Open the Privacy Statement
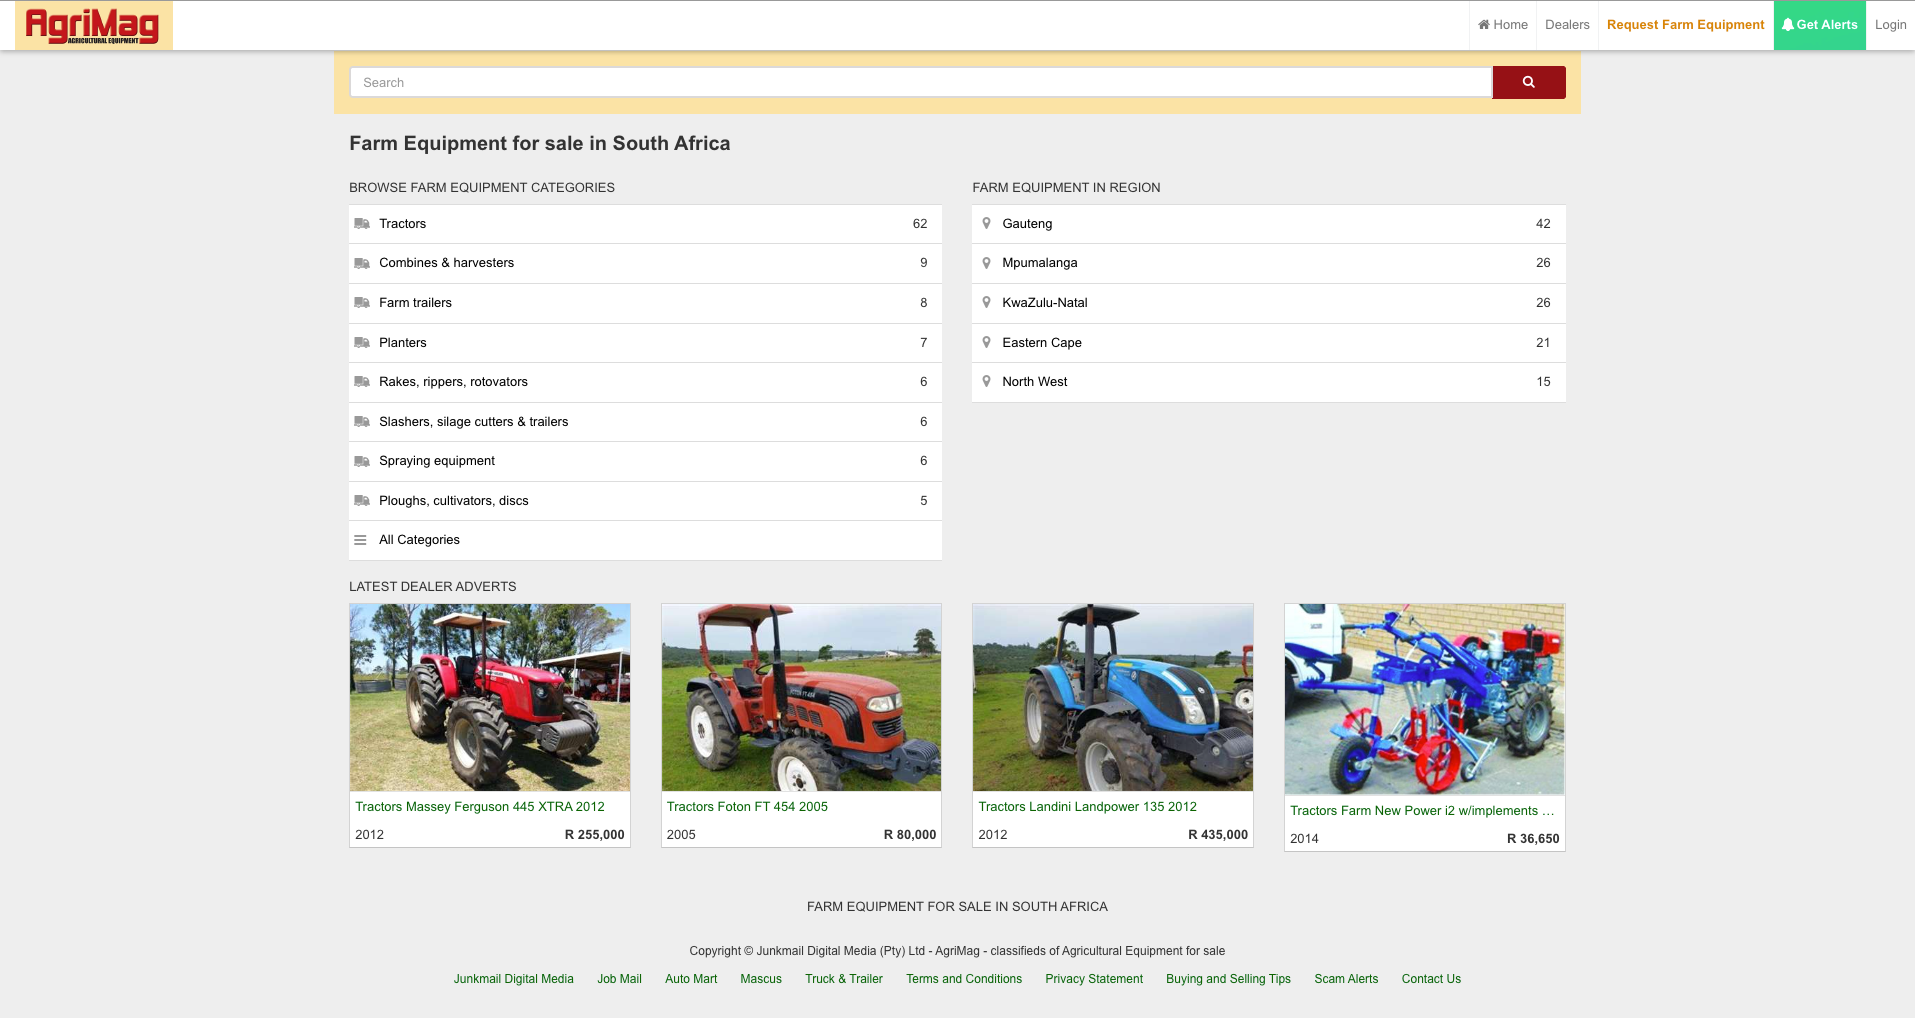 [x=1094, y=979]
